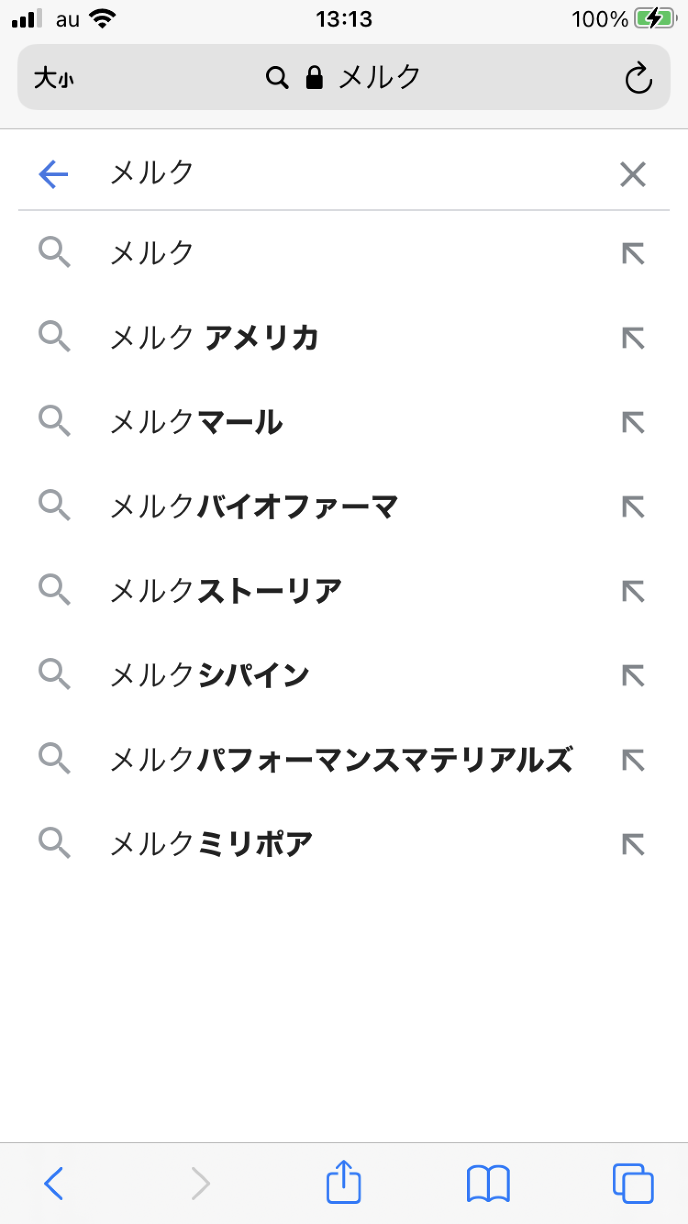
Task: Go forward with the bottom toolbar chevron
Action: (200, 1183)
